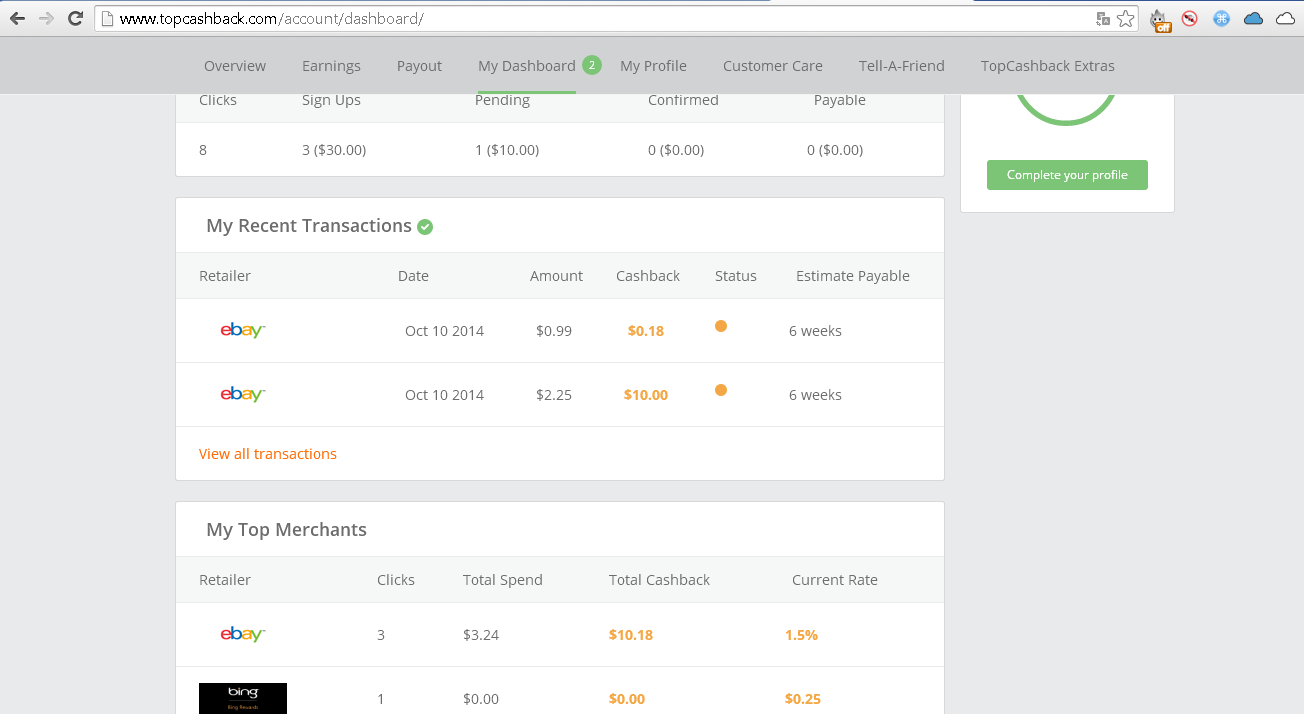
Task: Click the page icon in the address bar
Action: [107, 18]
